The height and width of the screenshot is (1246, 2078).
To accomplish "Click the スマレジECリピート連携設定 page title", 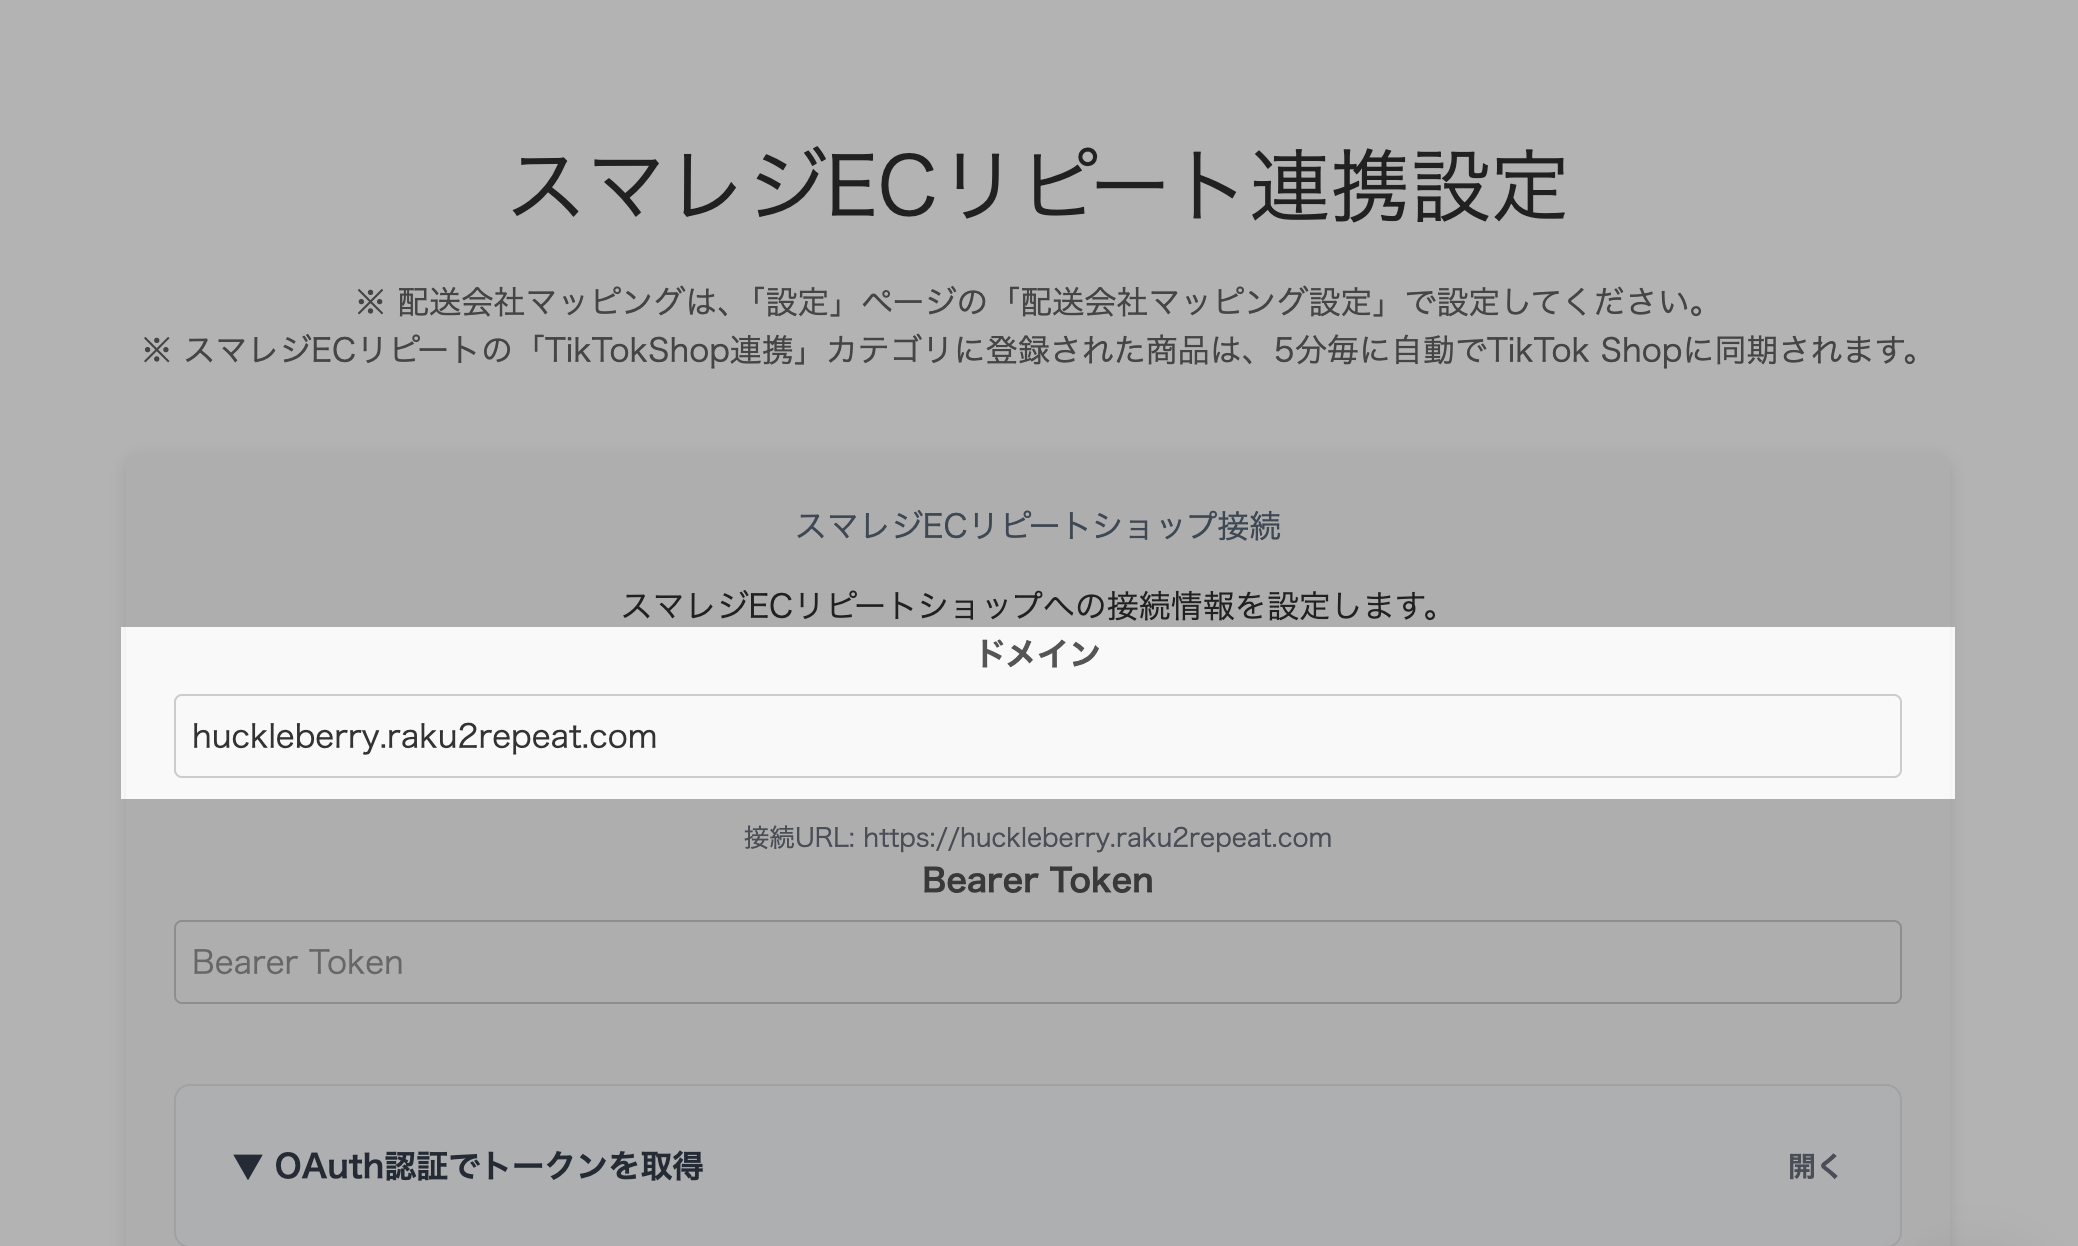I will coord(1037,187).
